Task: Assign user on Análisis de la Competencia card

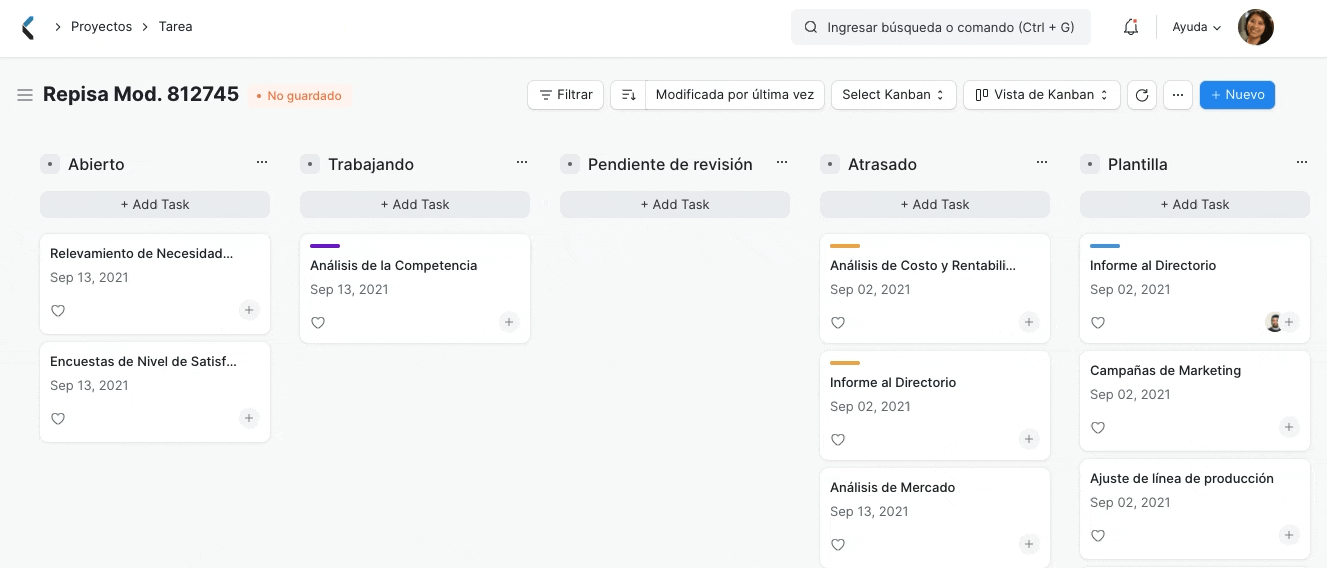Action: click(x=509, y=322)
